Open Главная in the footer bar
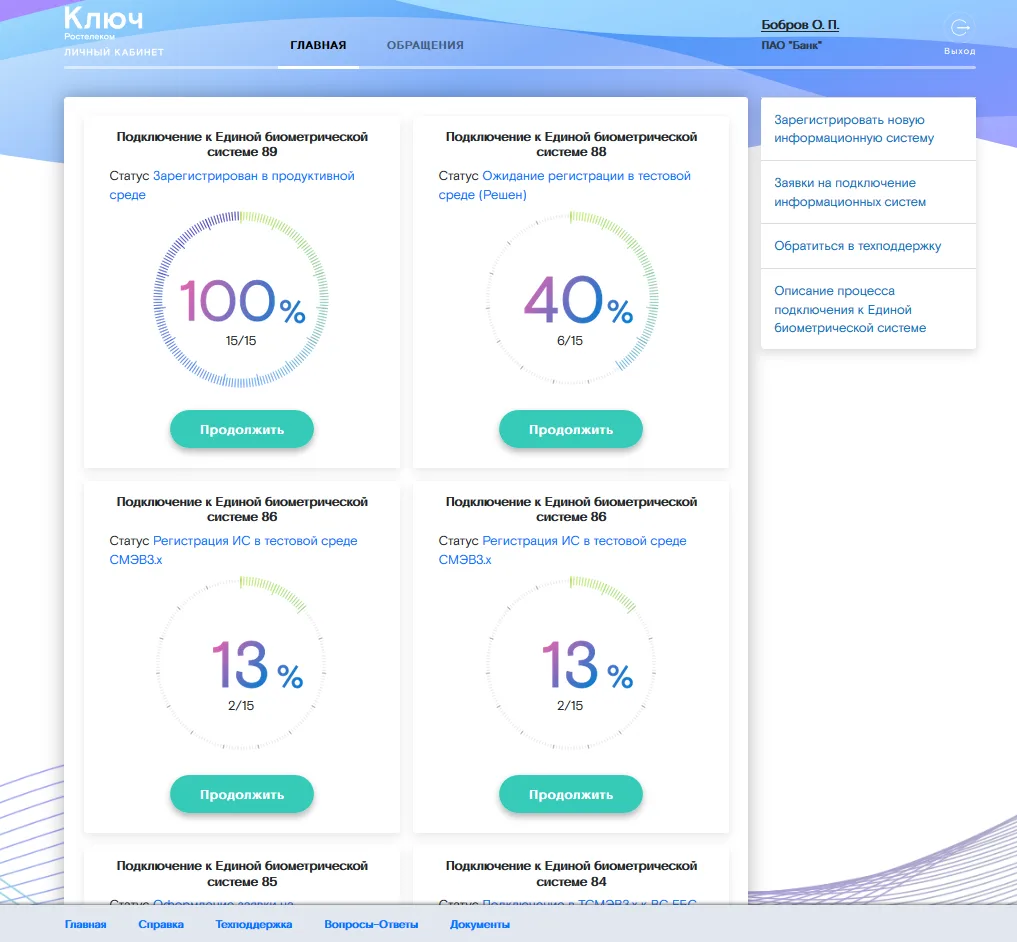1017x942 pixels. pos(85,924)
